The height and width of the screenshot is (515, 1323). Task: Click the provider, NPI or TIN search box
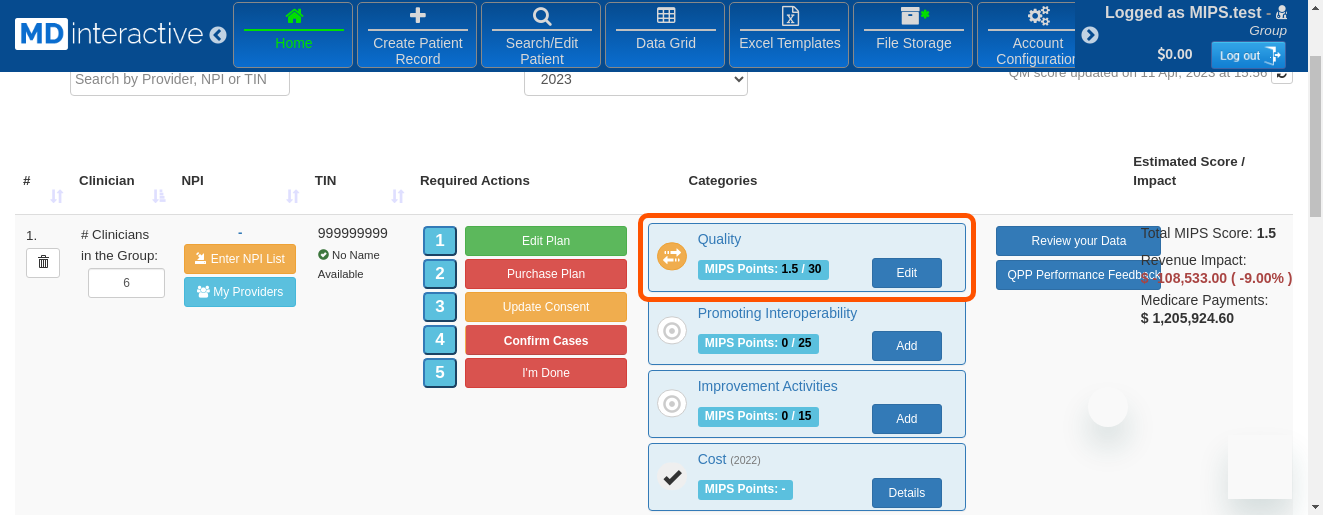coord(180,79)
